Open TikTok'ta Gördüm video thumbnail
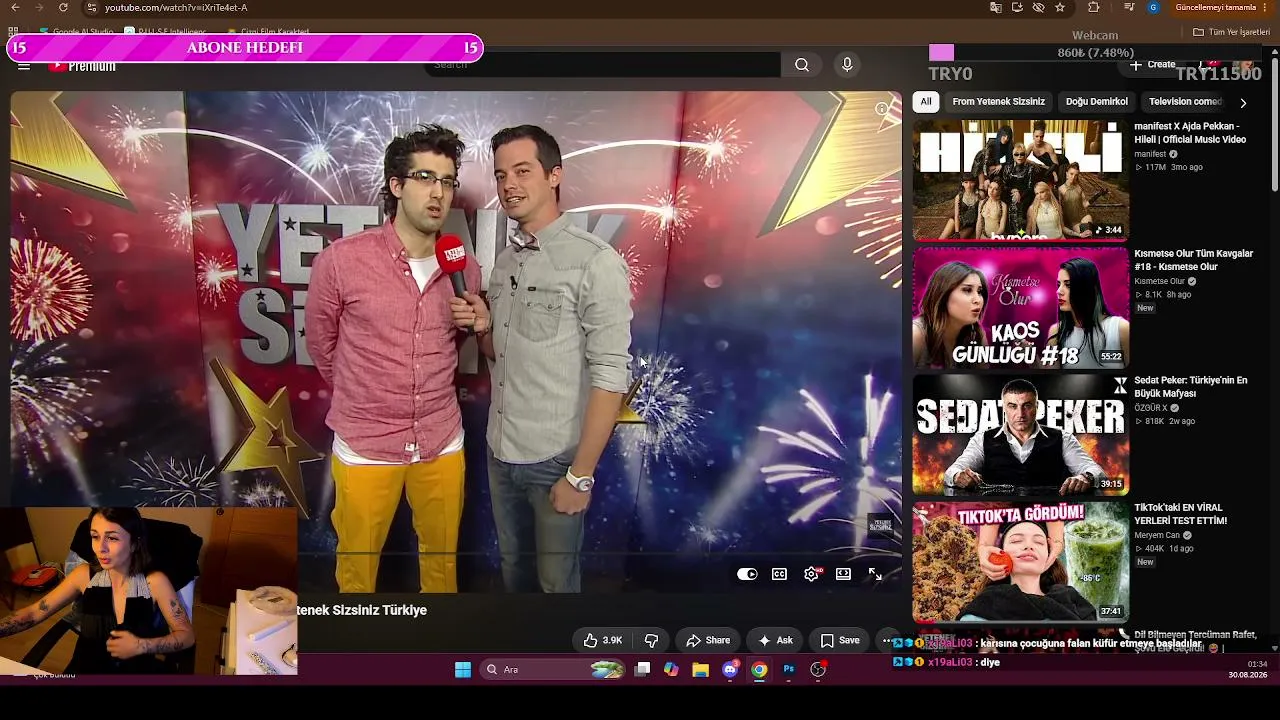The image size is (1280, 720). (1020, 561)
